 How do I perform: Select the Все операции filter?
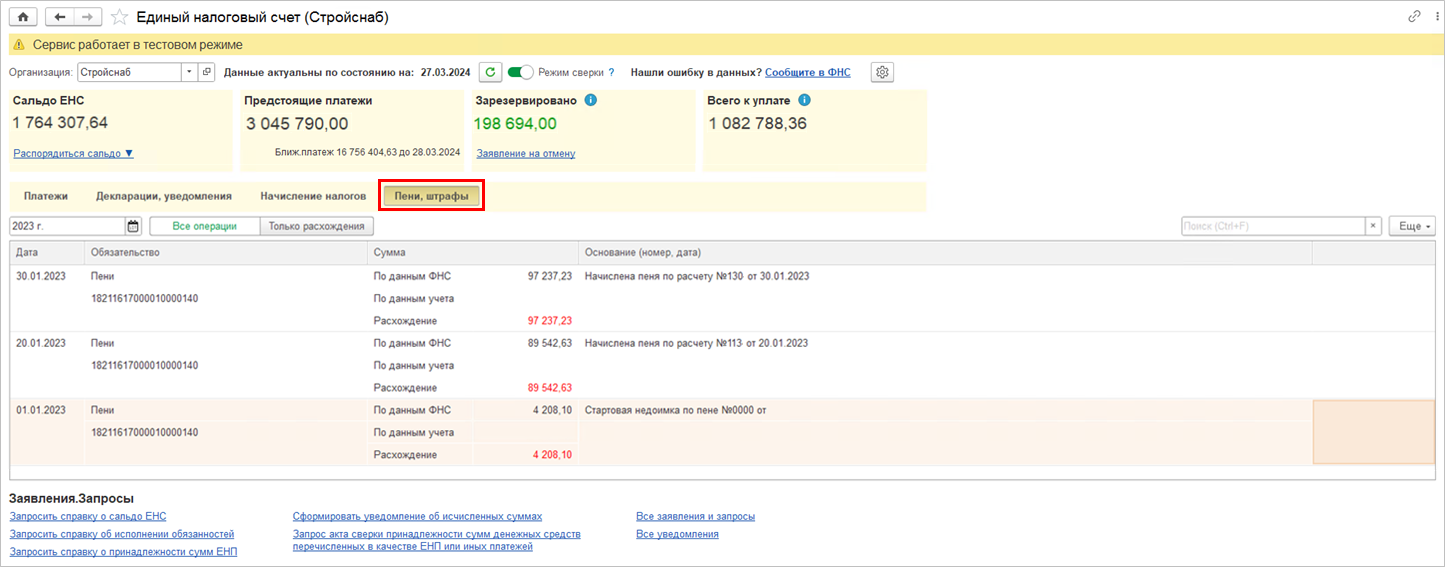point(204,226)
